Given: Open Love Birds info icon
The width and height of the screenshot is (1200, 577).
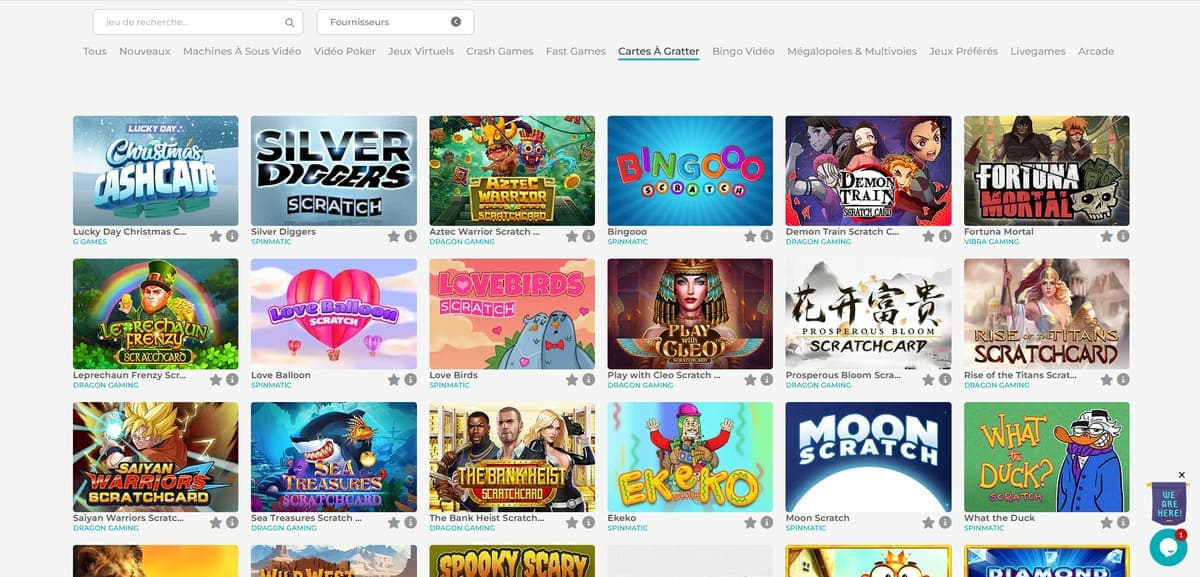Looking at the screenshot, I should 588,380.
